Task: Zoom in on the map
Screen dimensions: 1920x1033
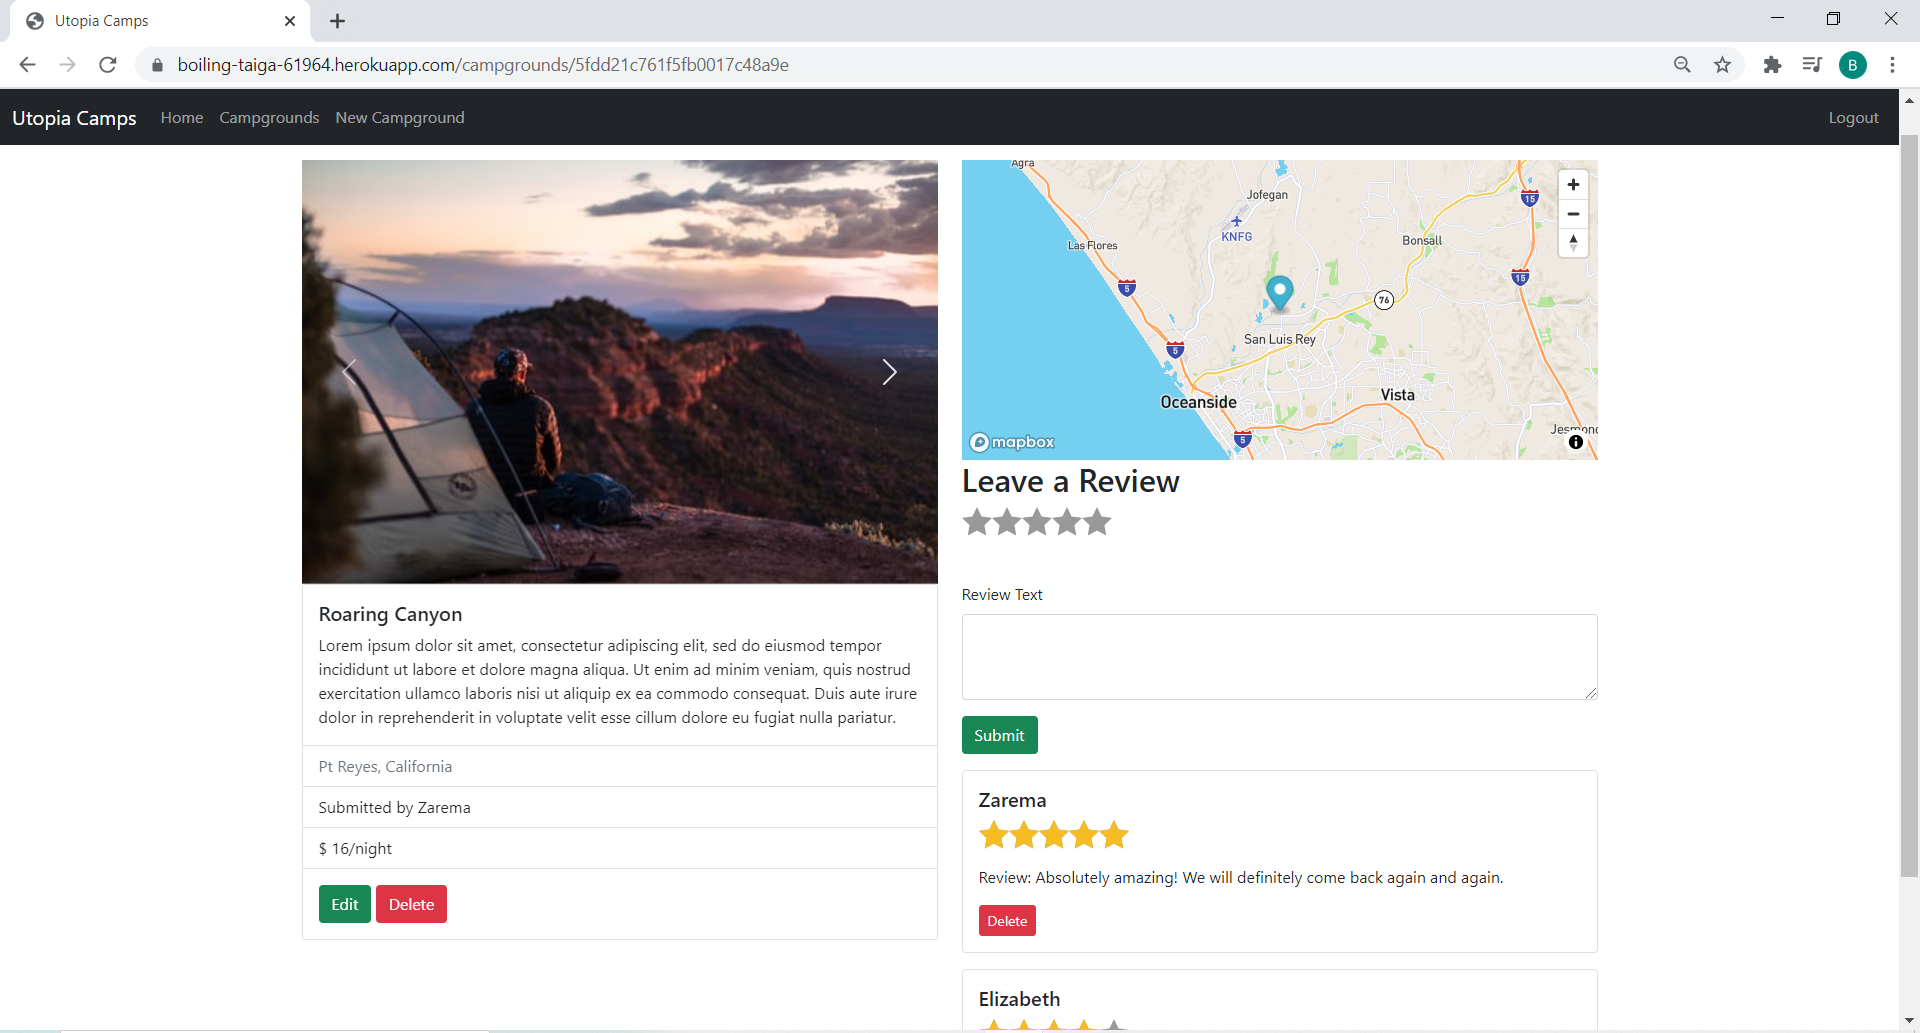Action: pos(1573,184)
